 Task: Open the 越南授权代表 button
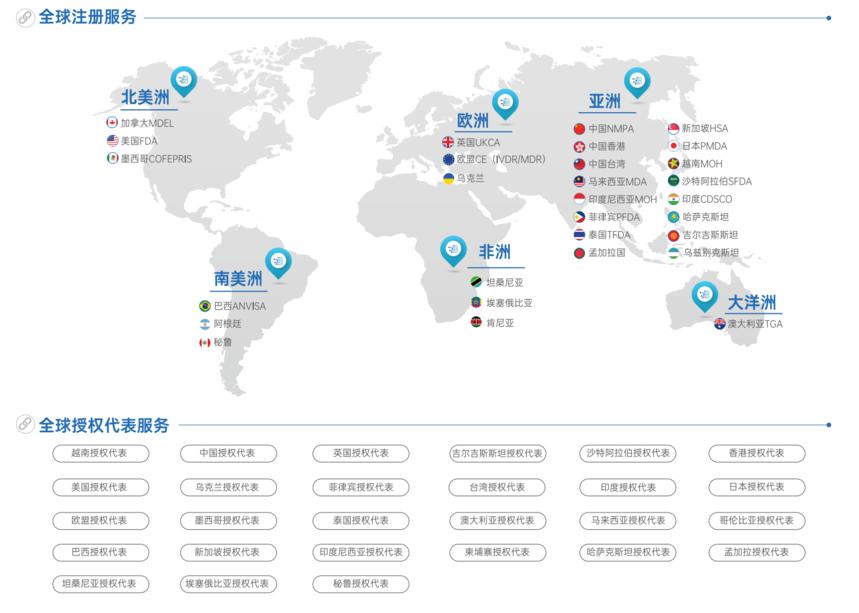[x=101, y=454]
